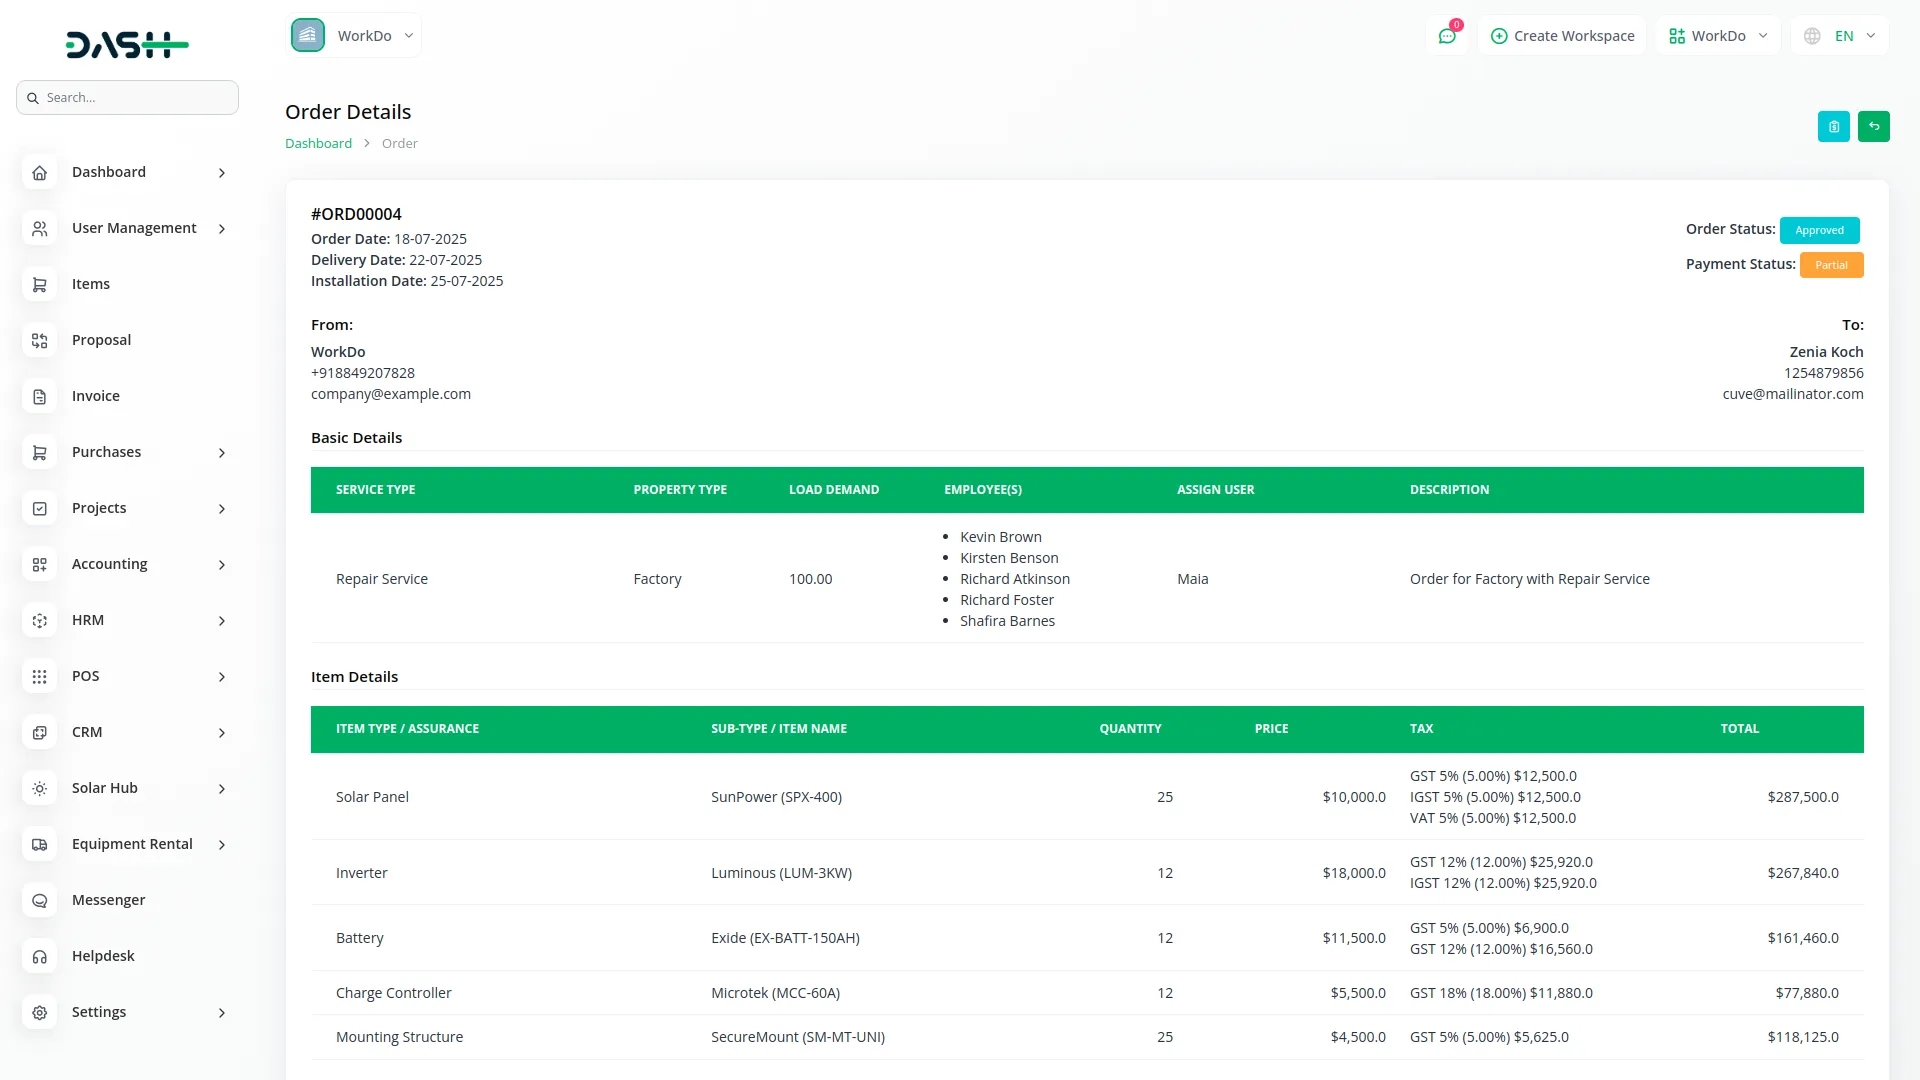Expand the Dashboard menu chevron

coord(222,173)
